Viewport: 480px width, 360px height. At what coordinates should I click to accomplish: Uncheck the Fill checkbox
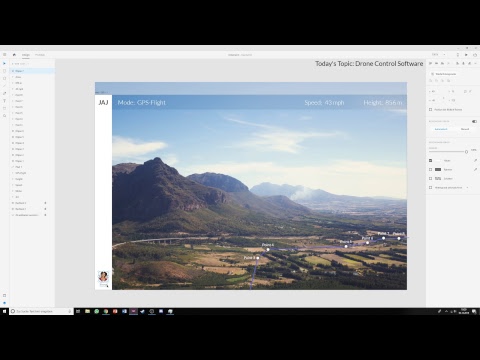click(x=430, y=160)
